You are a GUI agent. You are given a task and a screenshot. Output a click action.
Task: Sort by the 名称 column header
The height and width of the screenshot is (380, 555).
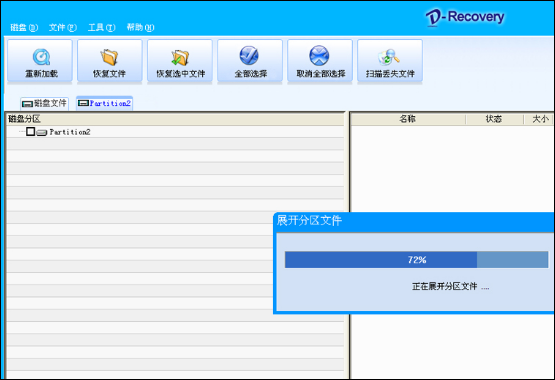(408, 119)
